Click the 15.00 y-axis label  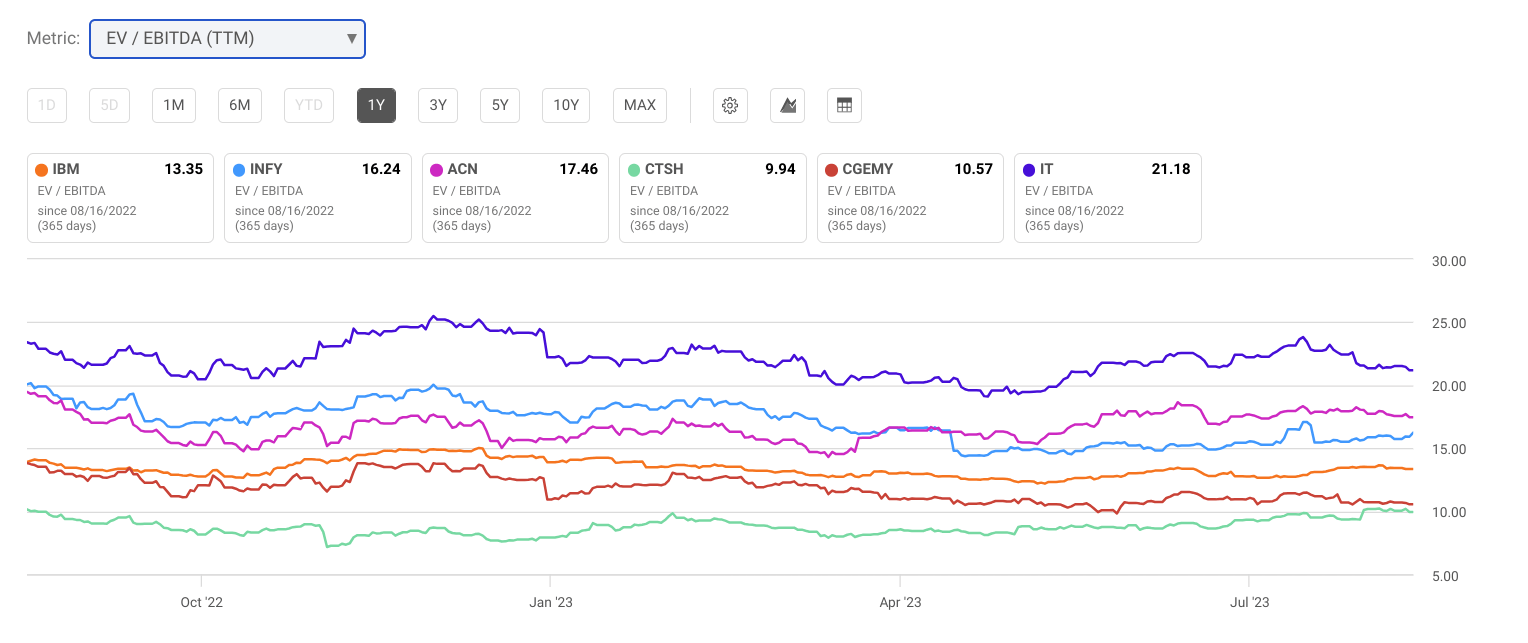point(1448,450)
